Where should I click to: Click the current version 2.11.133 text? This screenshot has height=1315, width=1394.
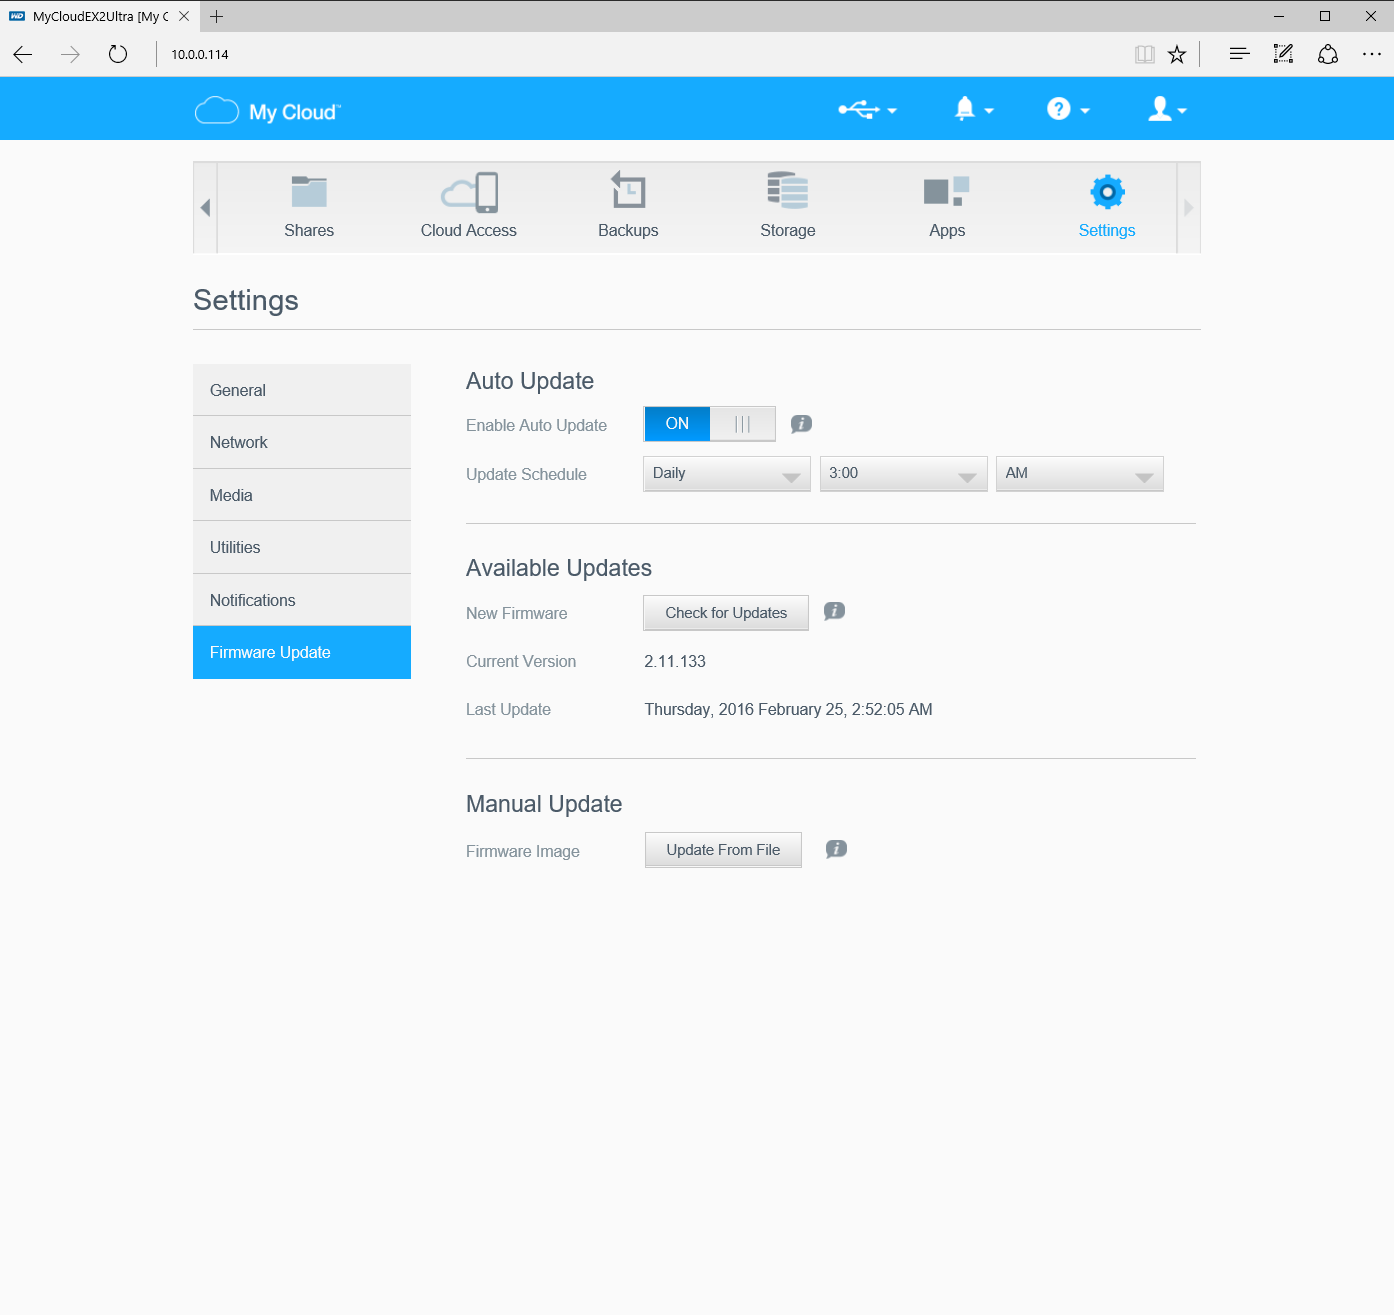point(675,661)
